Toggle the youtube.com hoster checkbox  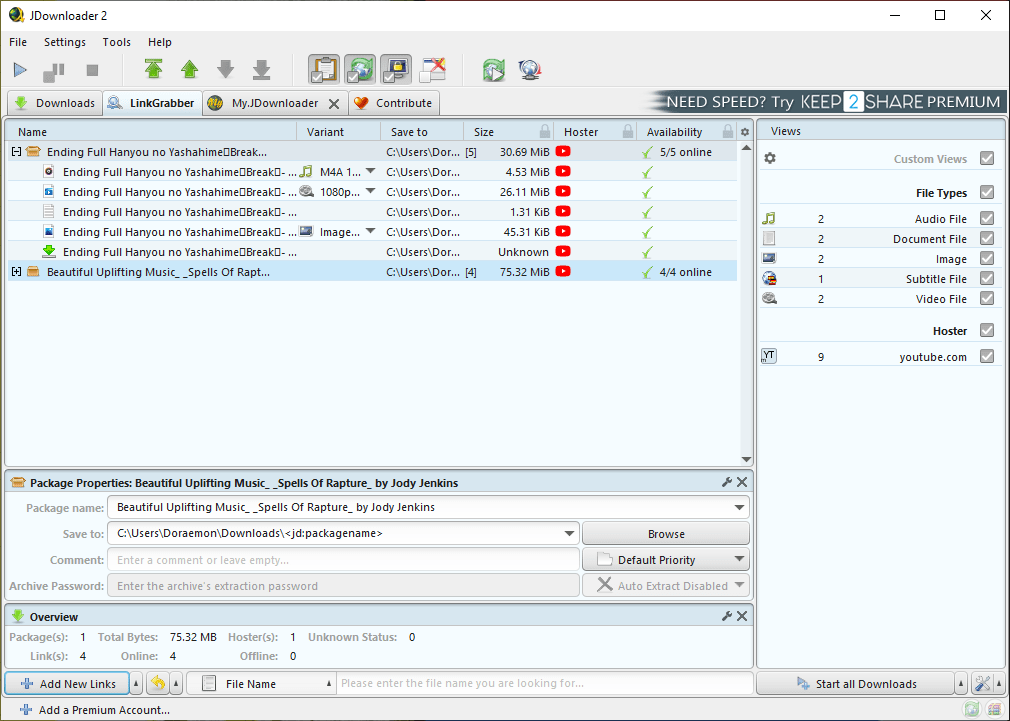[x=987, y=356]
